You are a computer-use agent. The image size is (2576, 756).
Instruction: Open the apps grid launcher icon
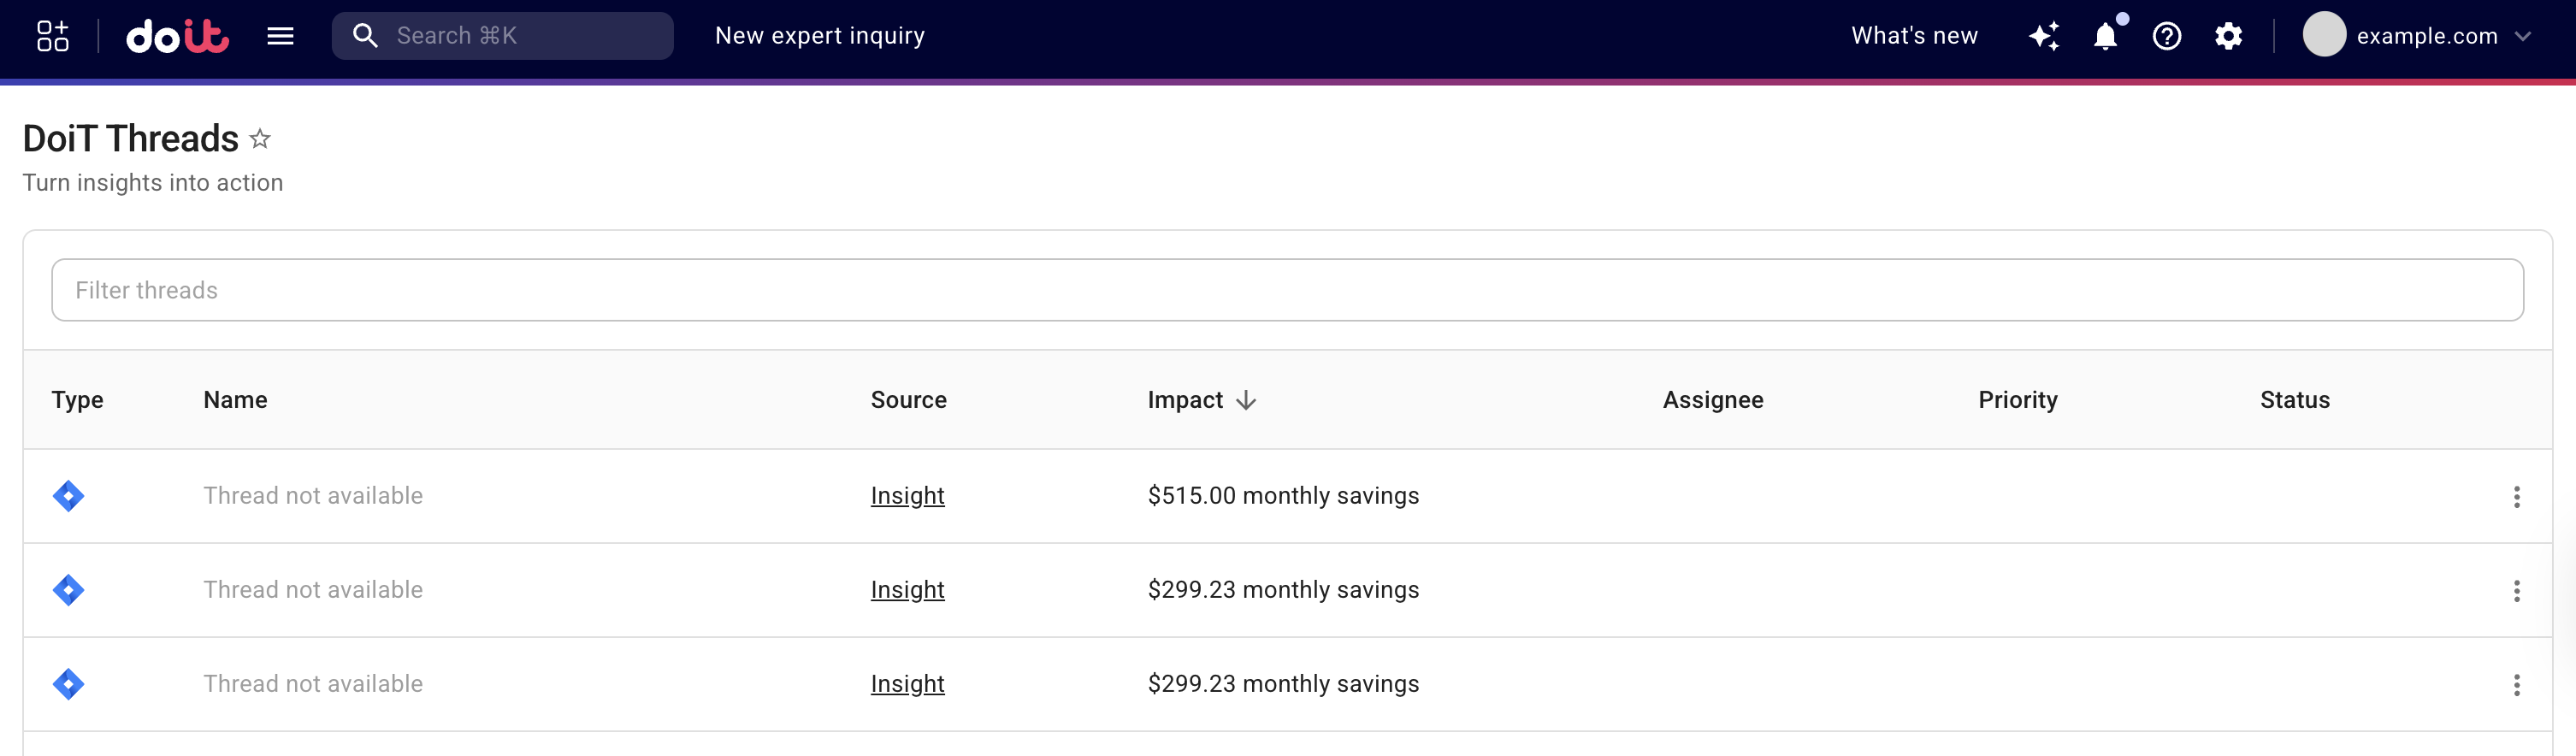pyautogui.click(x=52, y=36)
